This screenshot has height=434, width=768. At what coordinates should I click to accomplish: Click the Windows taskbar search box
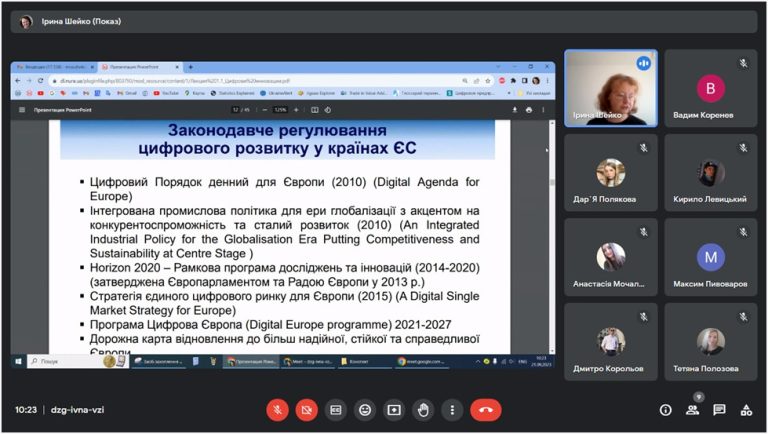[77, 362]
